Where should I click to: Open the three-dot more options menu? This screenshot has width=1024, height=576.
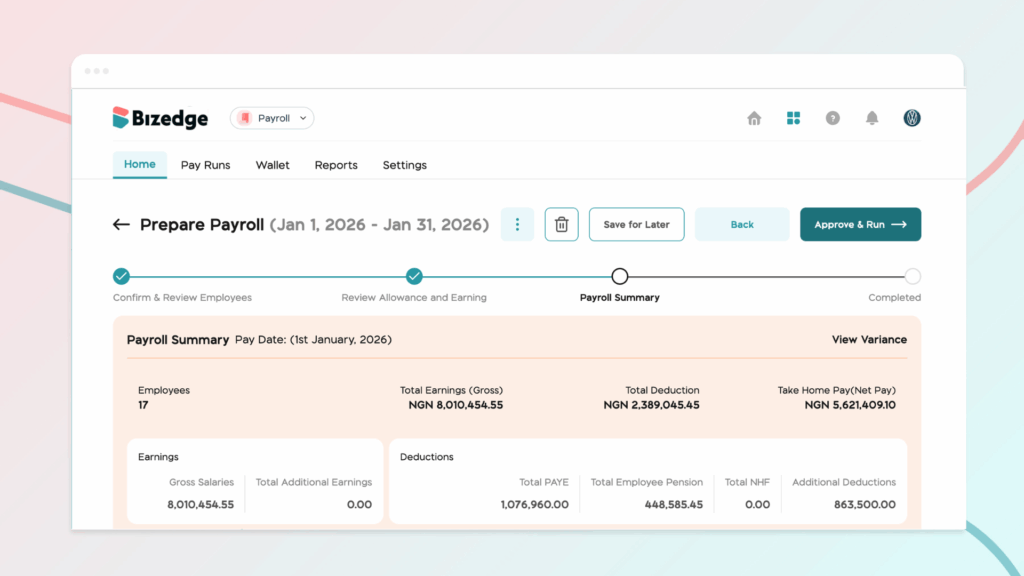click(517, 225)
